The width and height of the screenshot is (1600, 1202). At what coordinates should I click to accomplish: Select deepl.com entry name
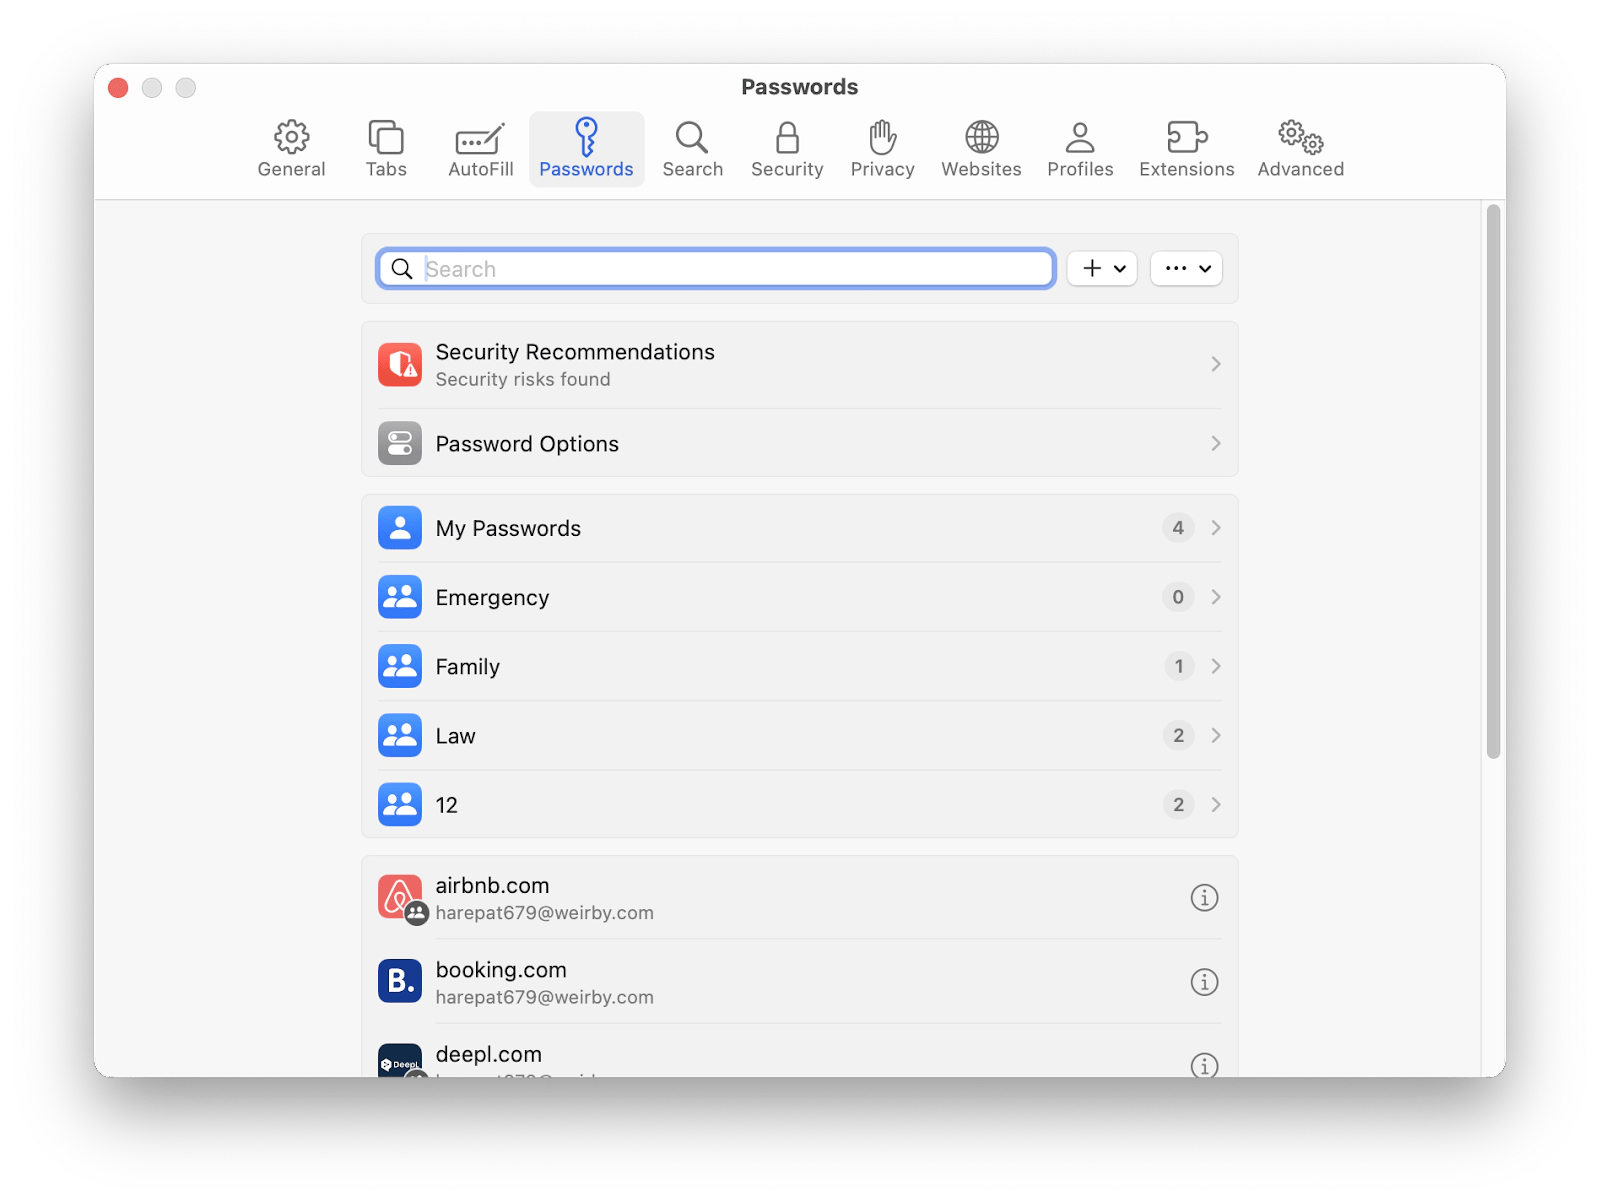[x=488, y=1054]
